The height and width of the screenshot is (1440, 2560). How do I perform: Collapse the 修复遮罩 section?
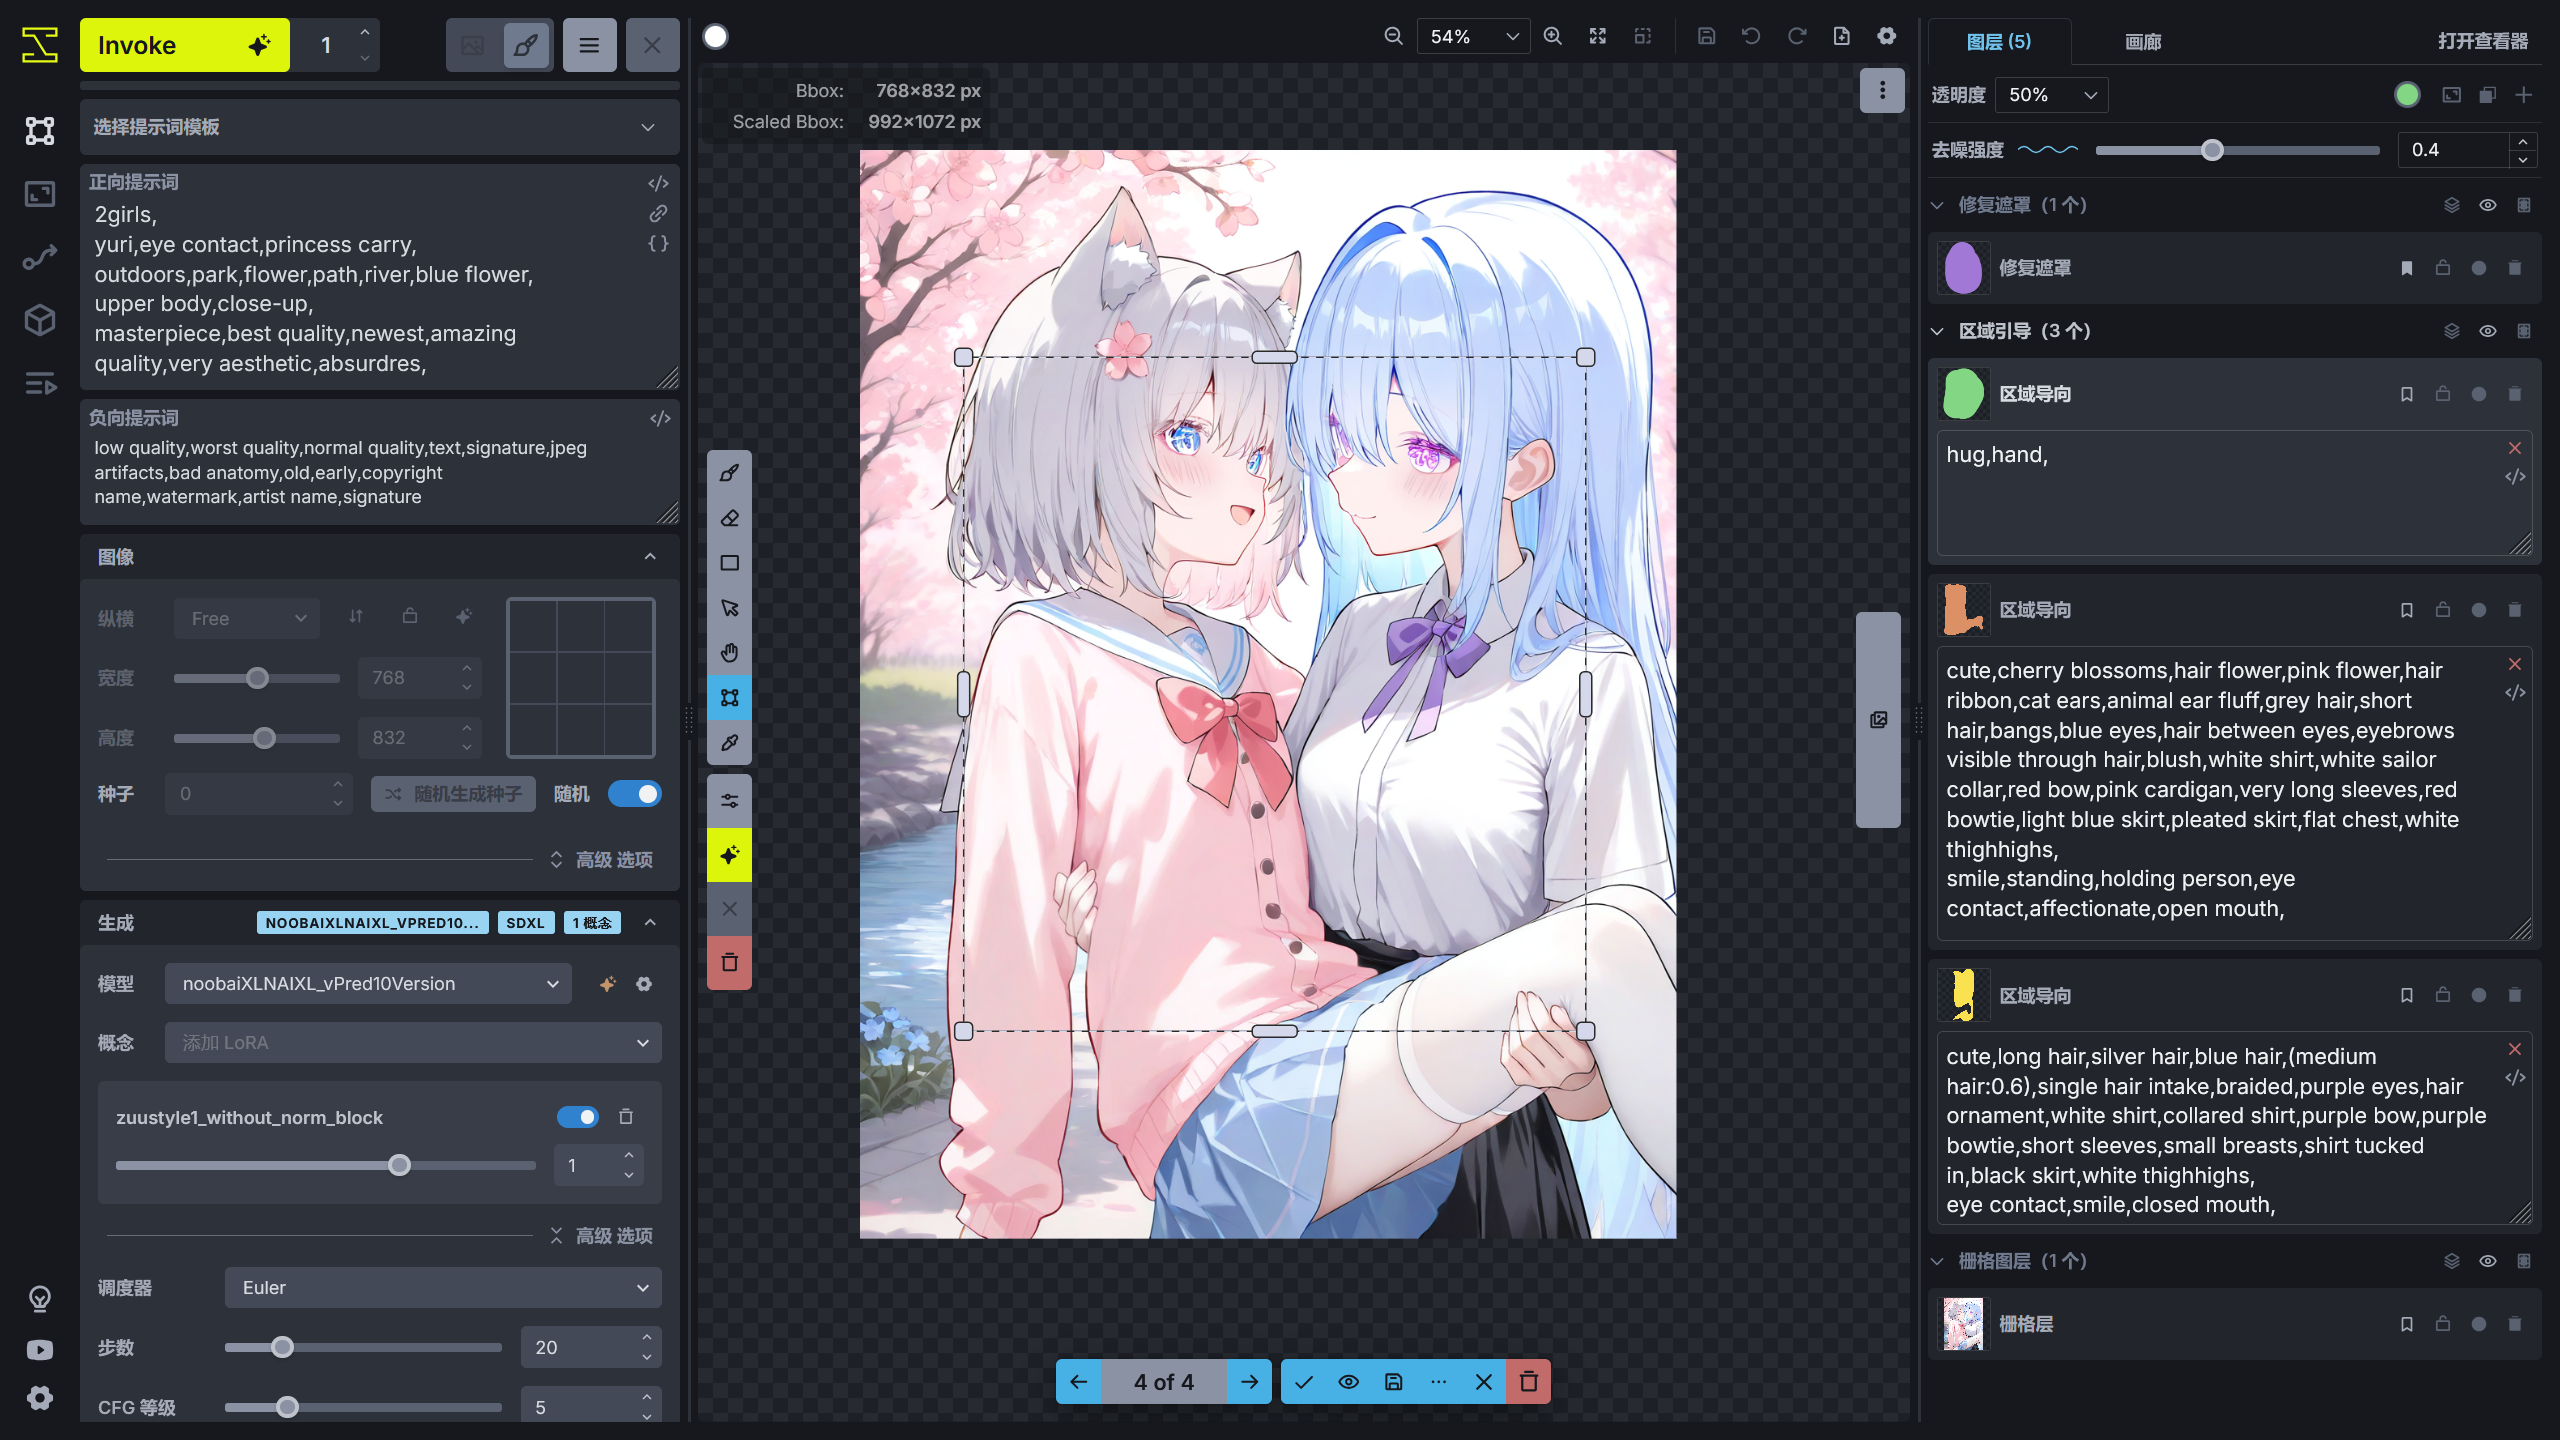pos(1937,204)
